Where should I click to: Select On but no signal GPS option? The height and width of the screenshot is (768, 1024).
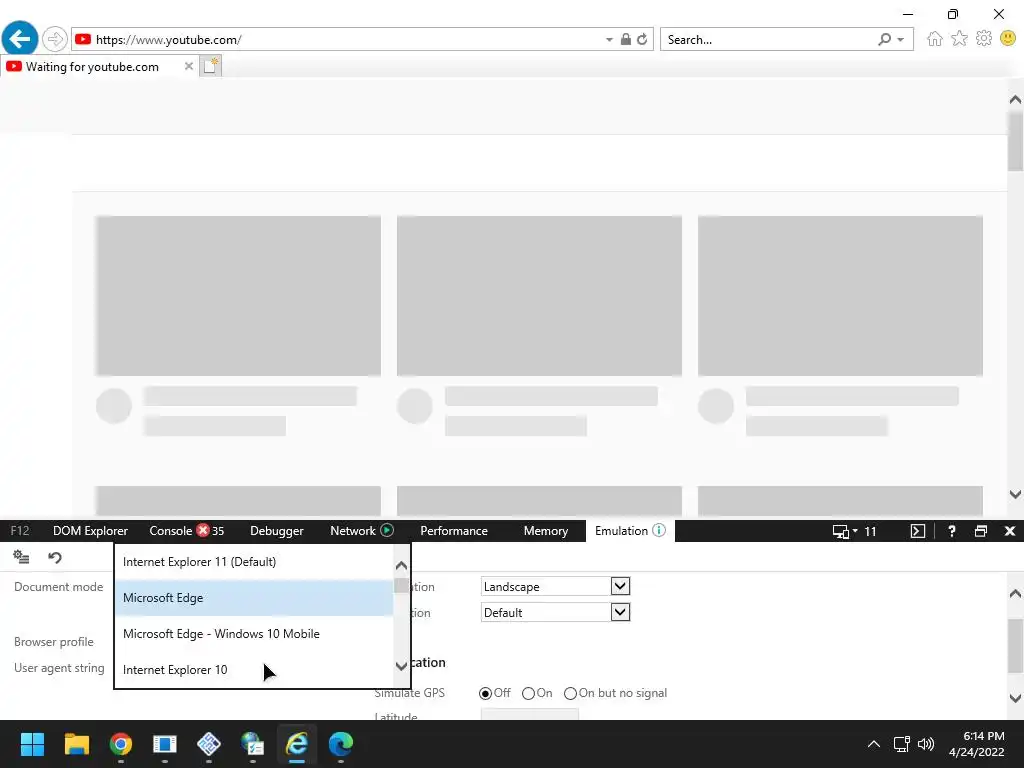point(570,694)
